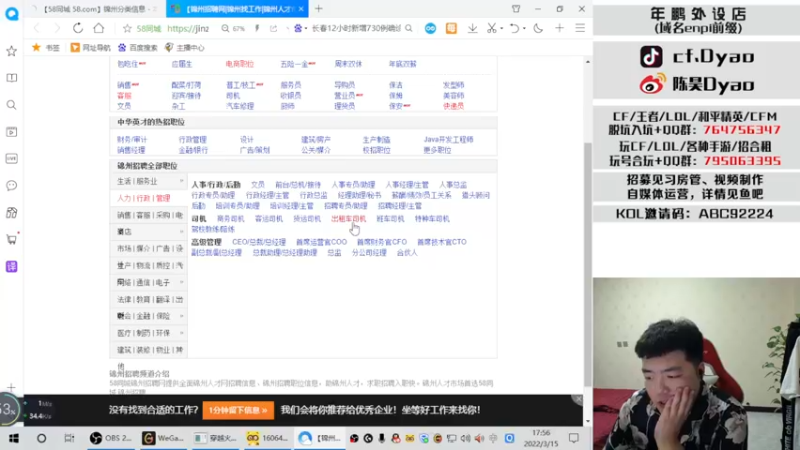Open the CEO/总裁/总经理 link
800x450 pixels.
click(259, 242)
